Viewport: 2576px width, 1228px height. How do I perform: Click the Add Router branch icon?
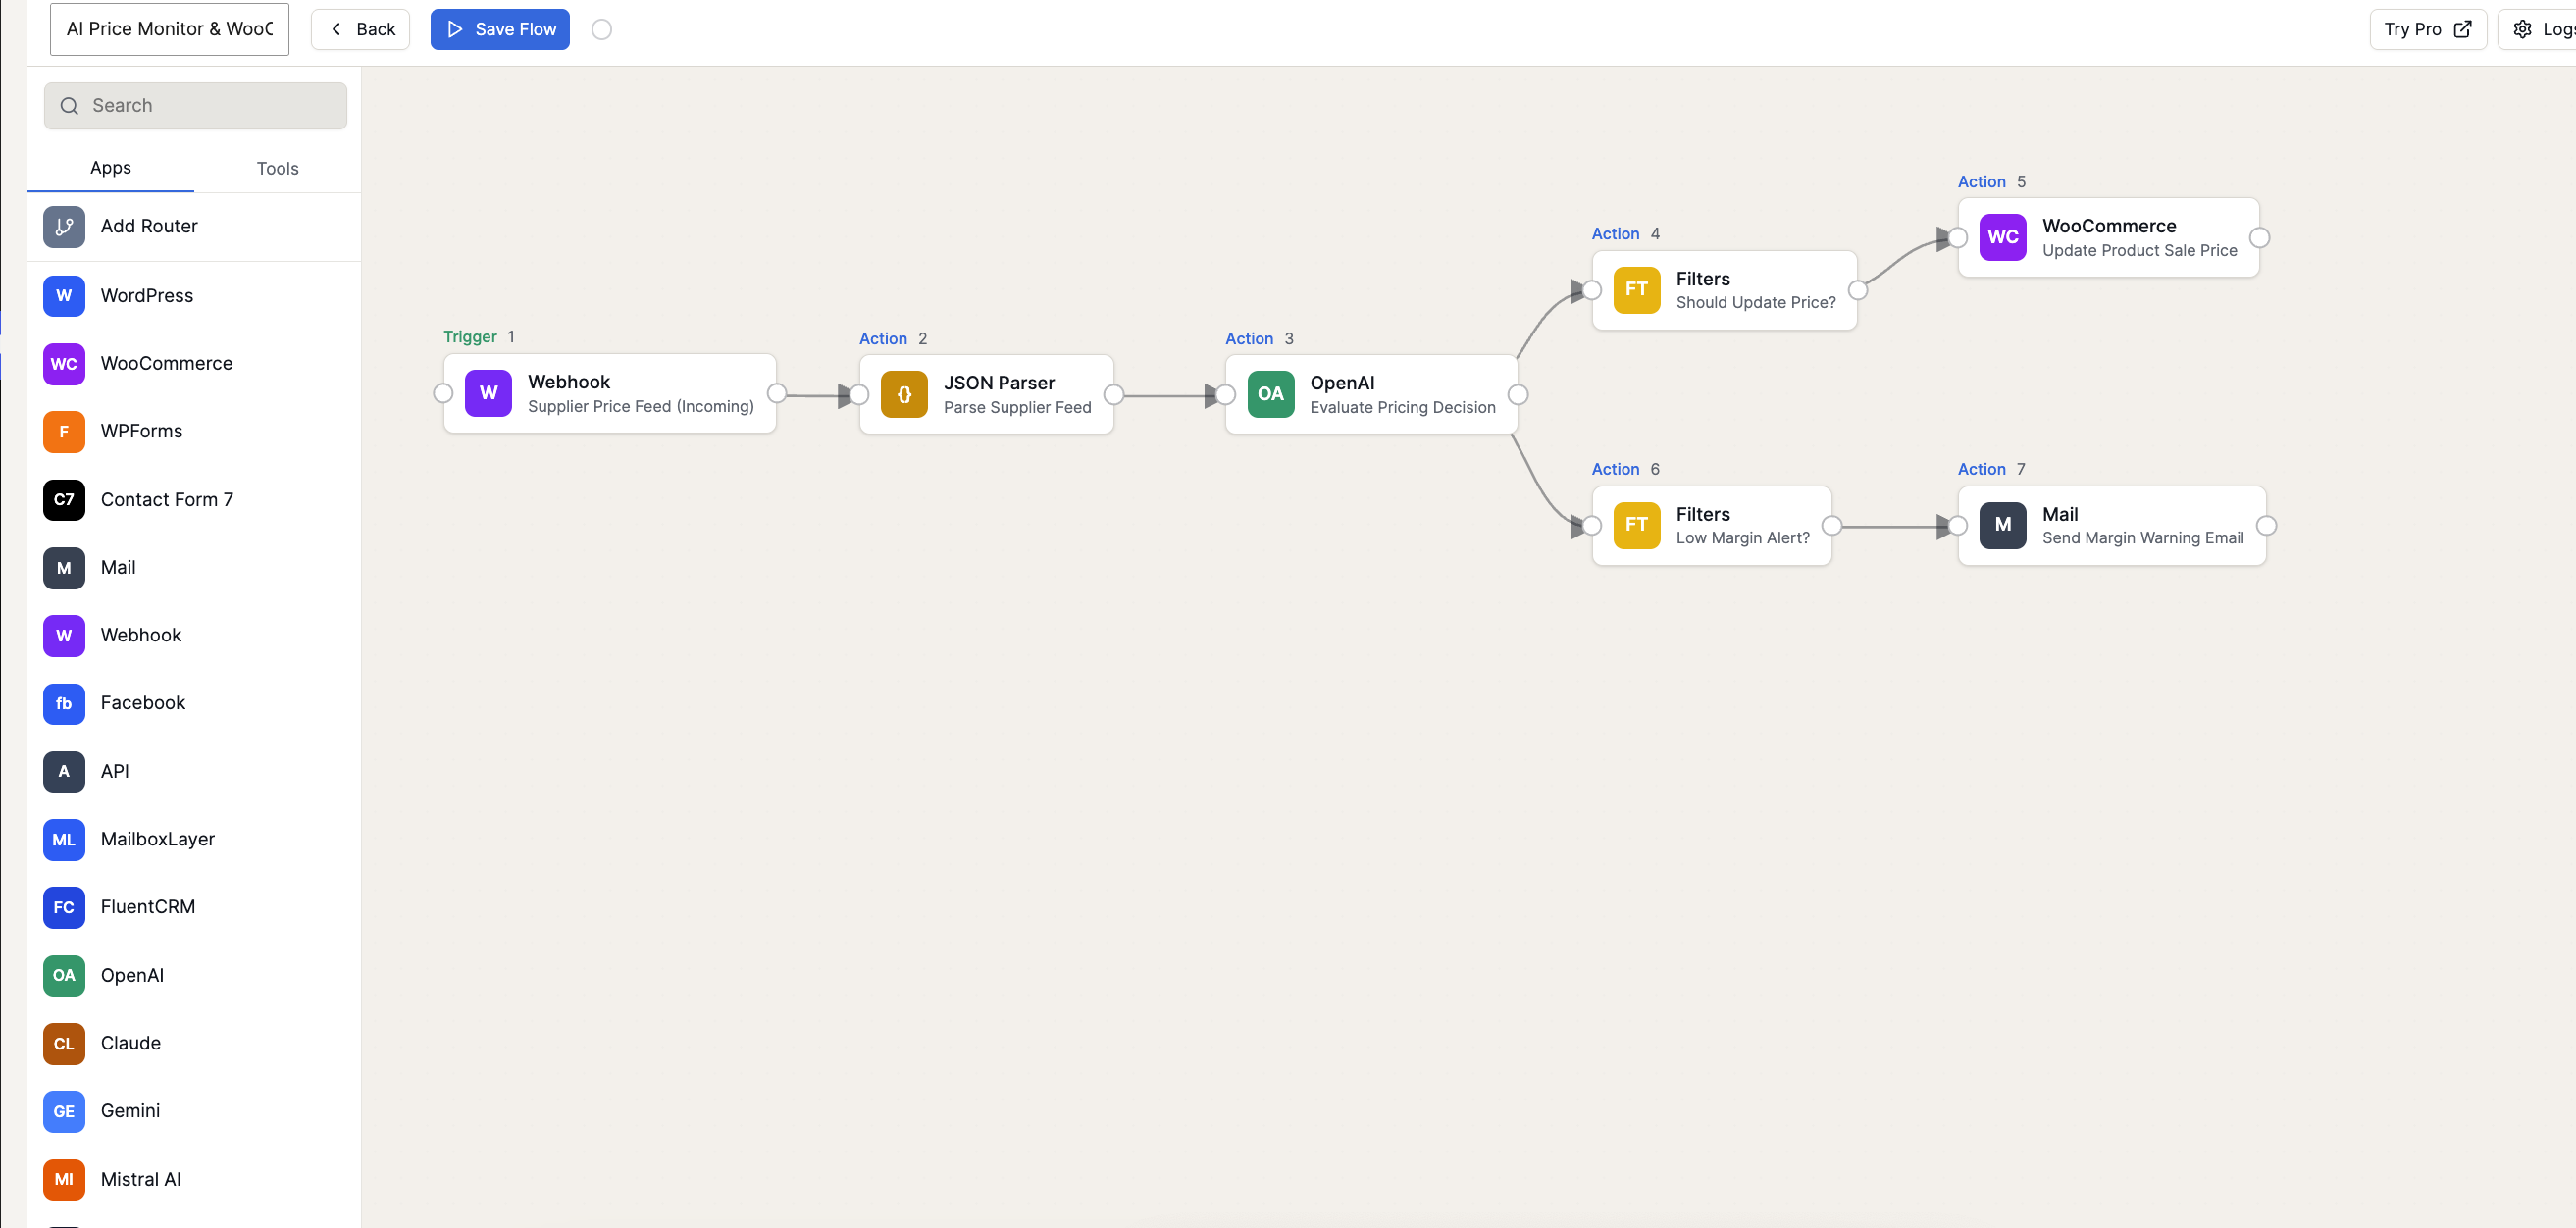(x=64, y=226)
